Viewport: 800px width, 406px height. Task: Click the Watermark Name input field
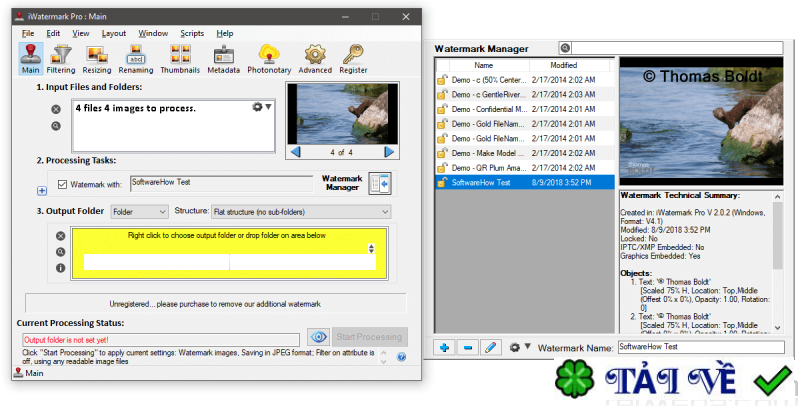701,347
